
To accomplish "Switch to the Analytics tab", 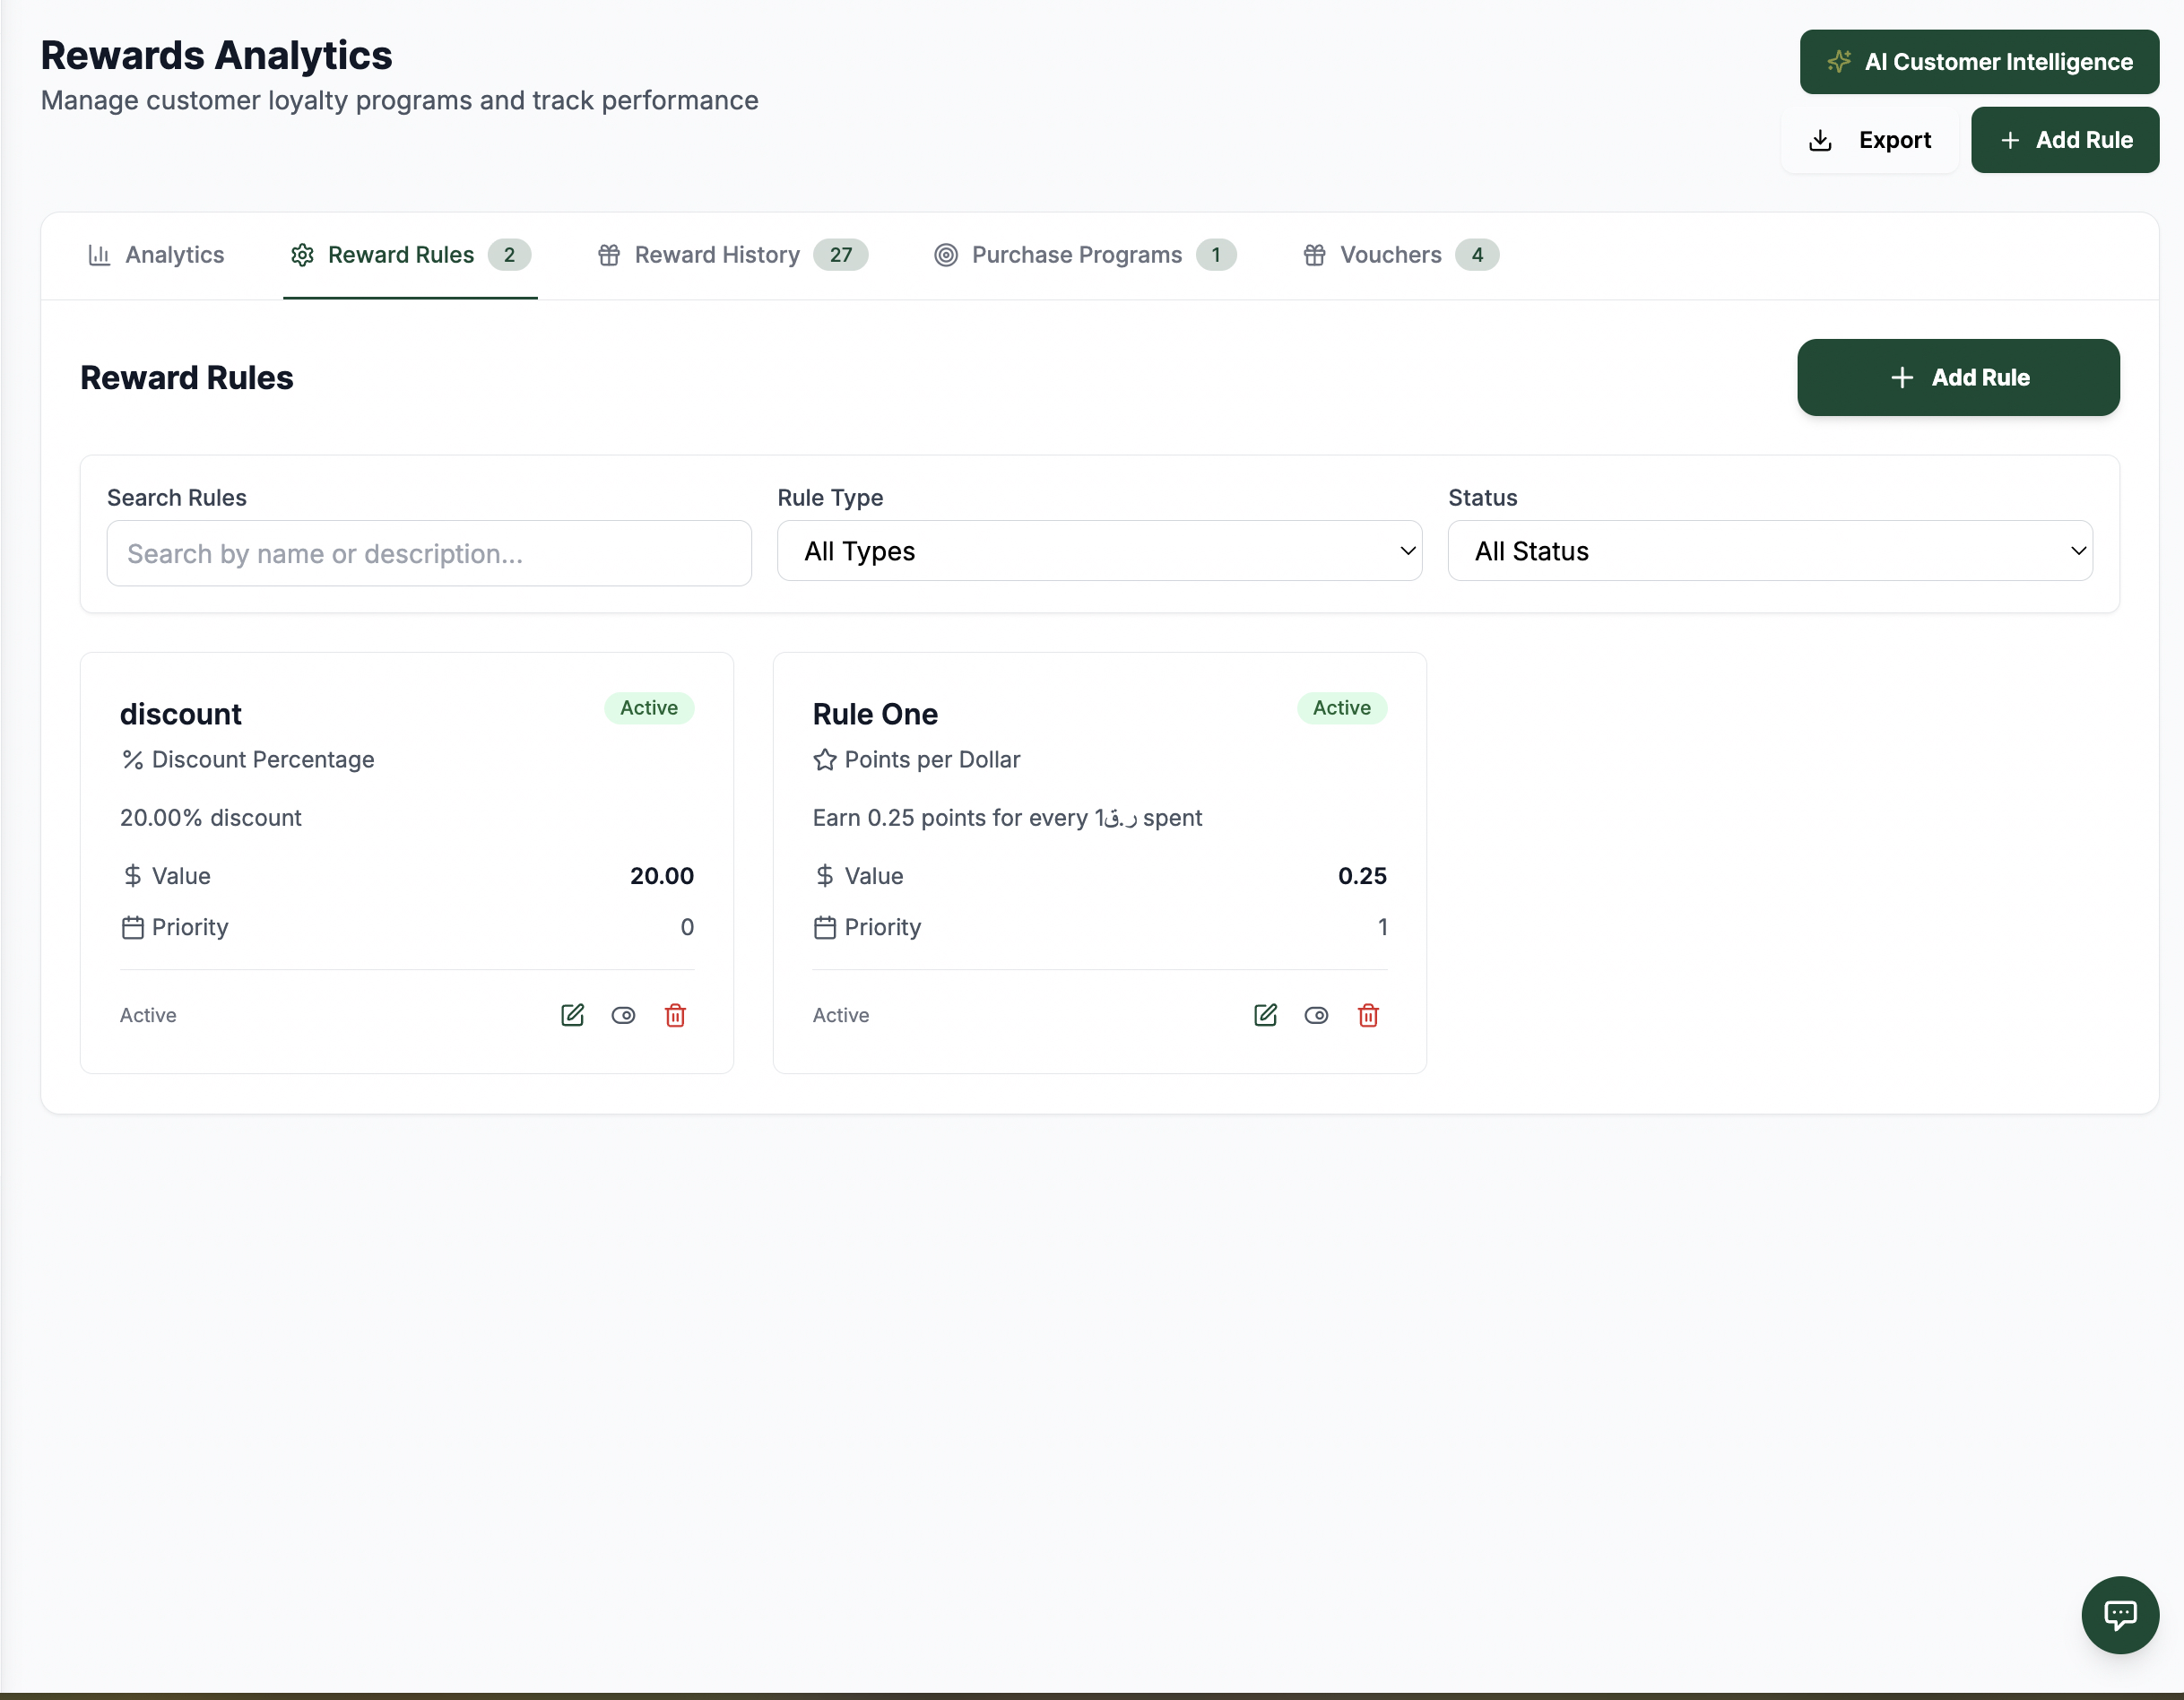I will [x=156, y=255].
